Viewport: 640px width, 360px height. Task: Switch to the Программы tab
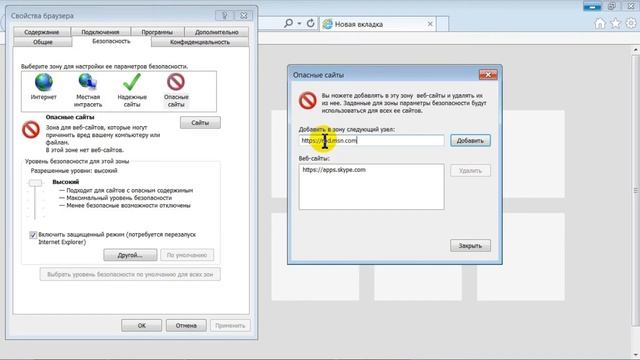tap(157, 32)
